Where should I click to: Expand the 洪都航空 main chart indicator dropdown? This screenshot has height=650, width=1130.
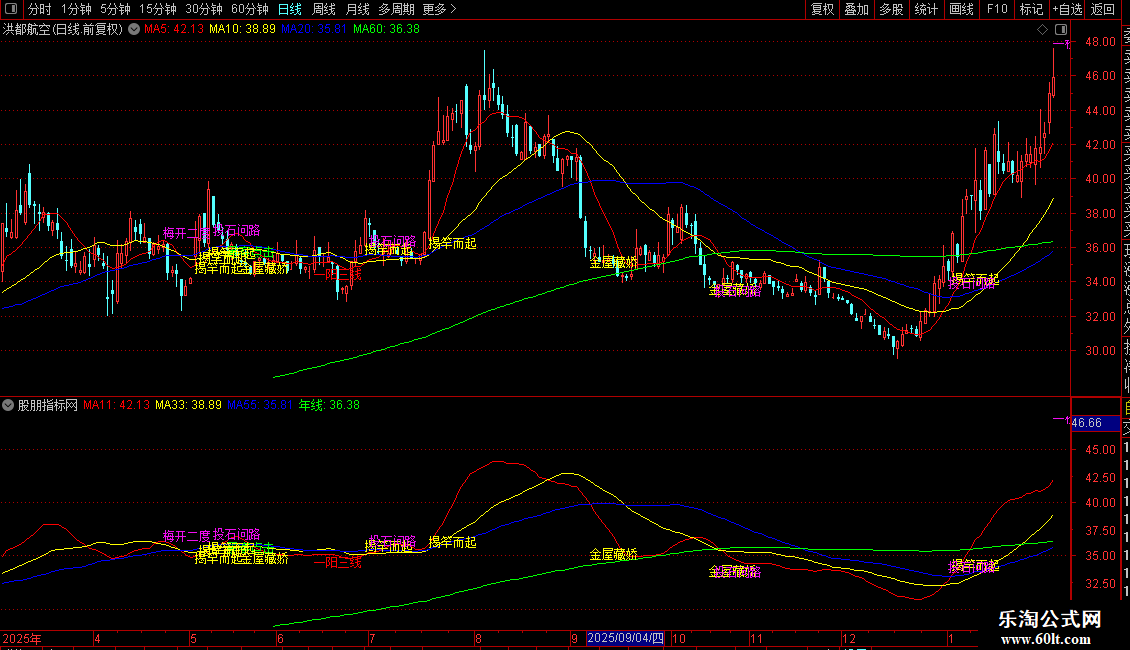[133, 29]
